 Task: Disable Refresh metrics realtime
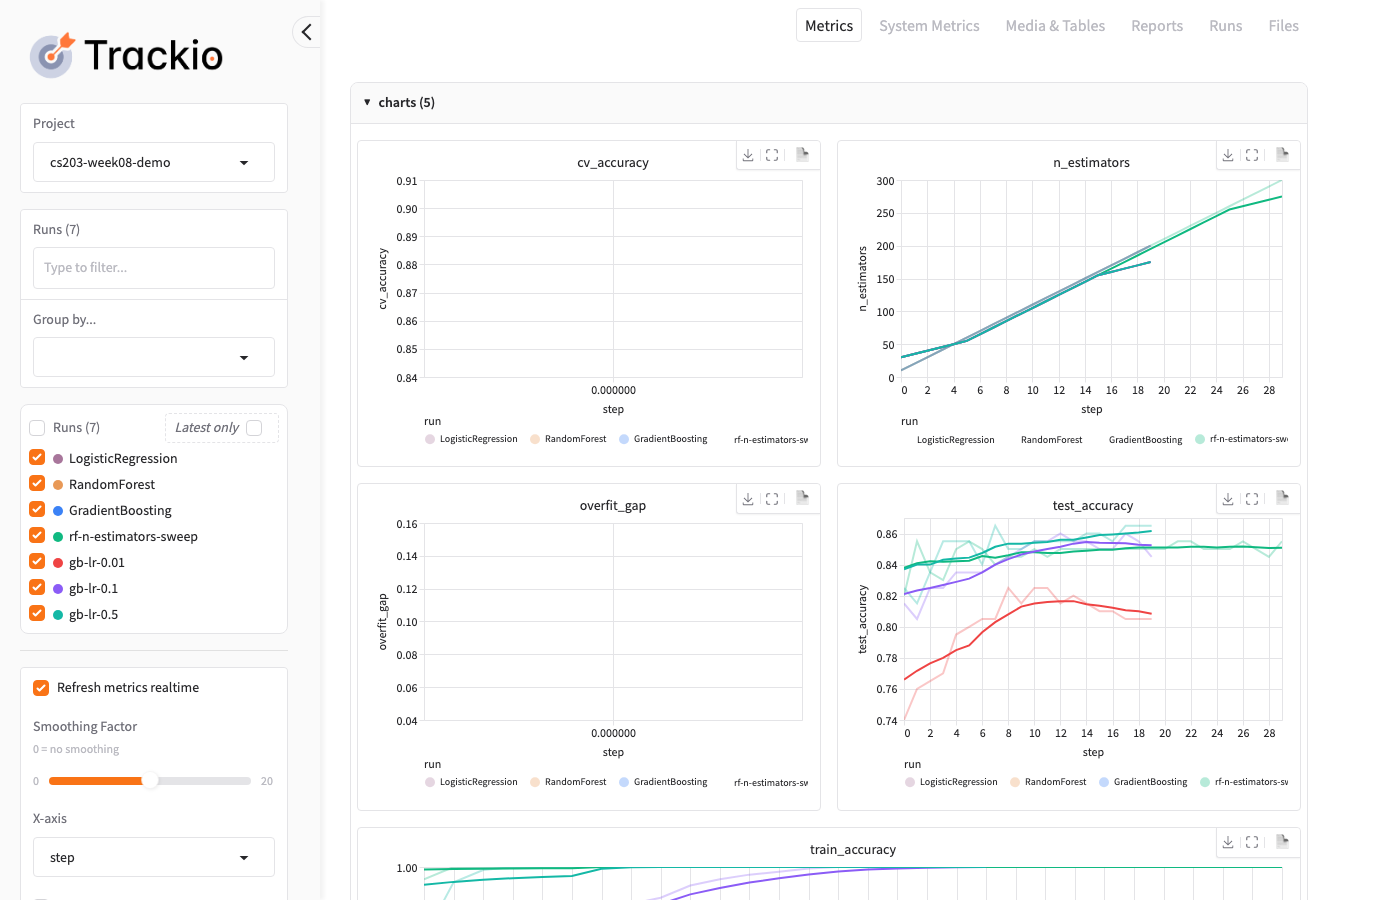[41, 688]
